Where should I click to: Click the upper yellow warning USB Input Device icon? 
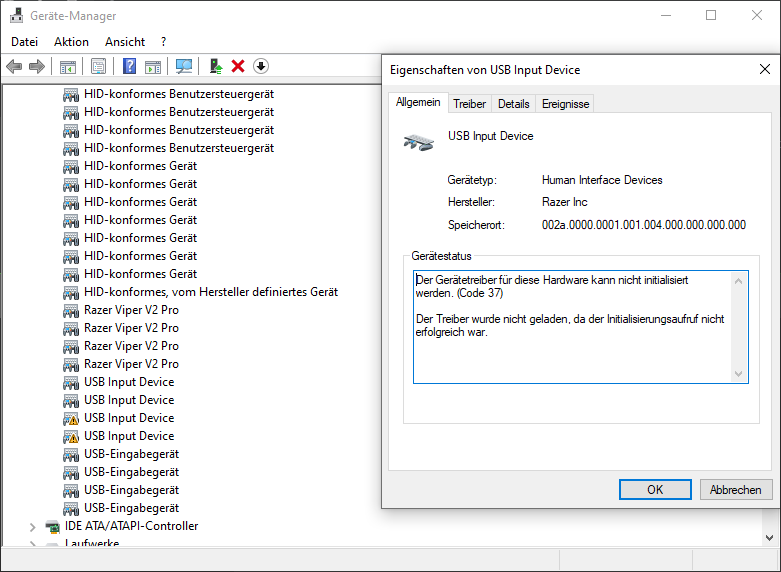pyautogui.click(x=71, y=419)
